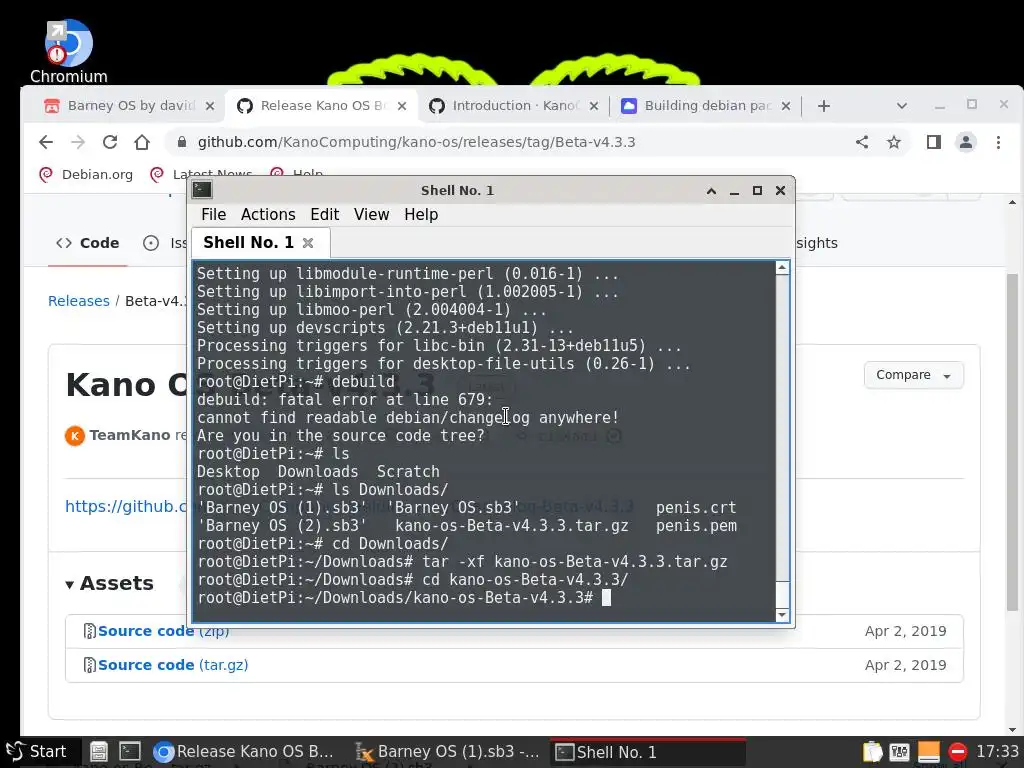Click the tar.gz file archive icon
Image resolution: width=1024 pixels, height=768 pixels.
click(x=89, y=665)
